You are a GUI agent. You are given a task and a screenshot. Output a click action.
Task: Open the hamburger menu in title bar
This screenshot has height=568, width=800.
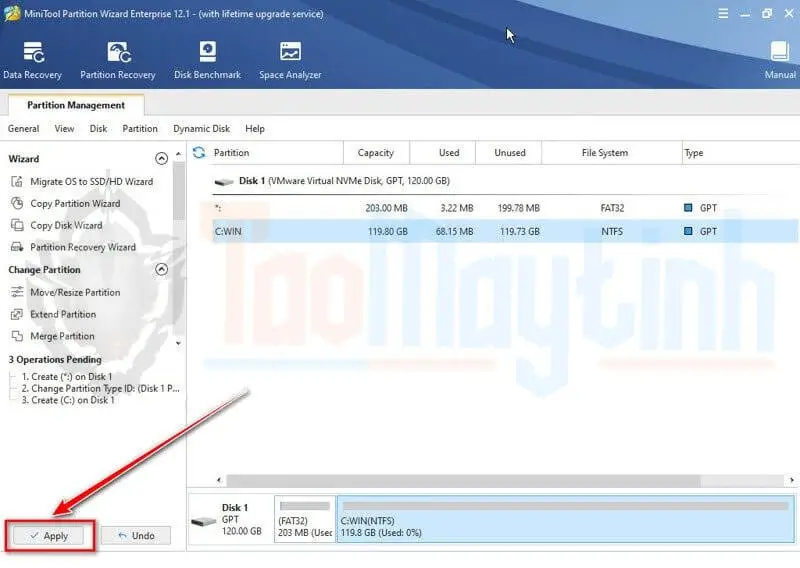click(x=724, y=14)
